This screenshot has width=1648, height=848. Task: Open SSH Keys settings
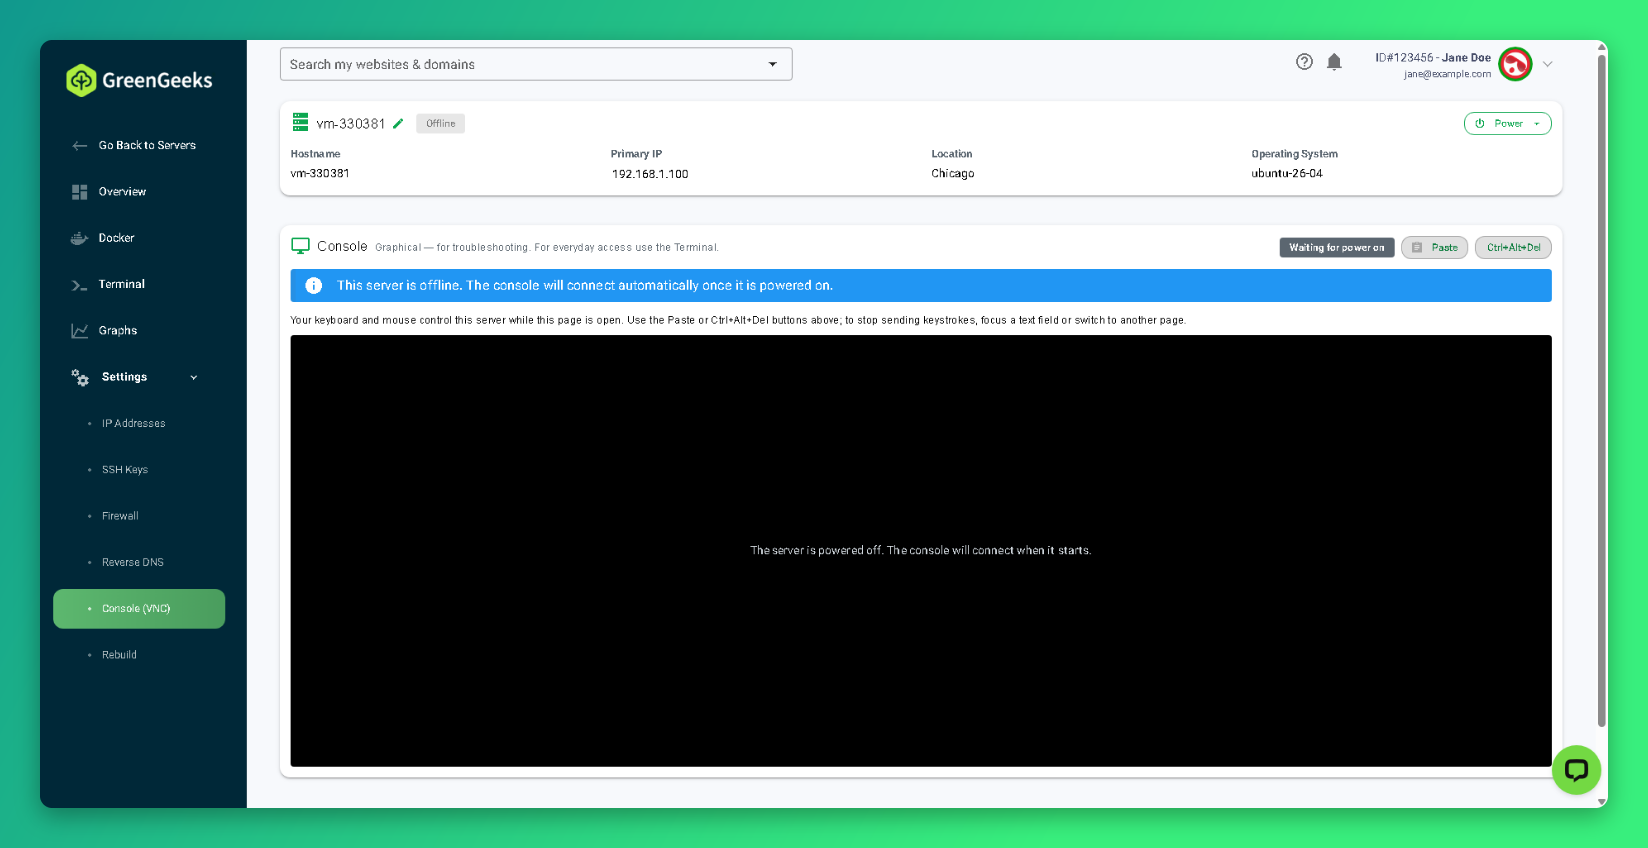(124, 470)
